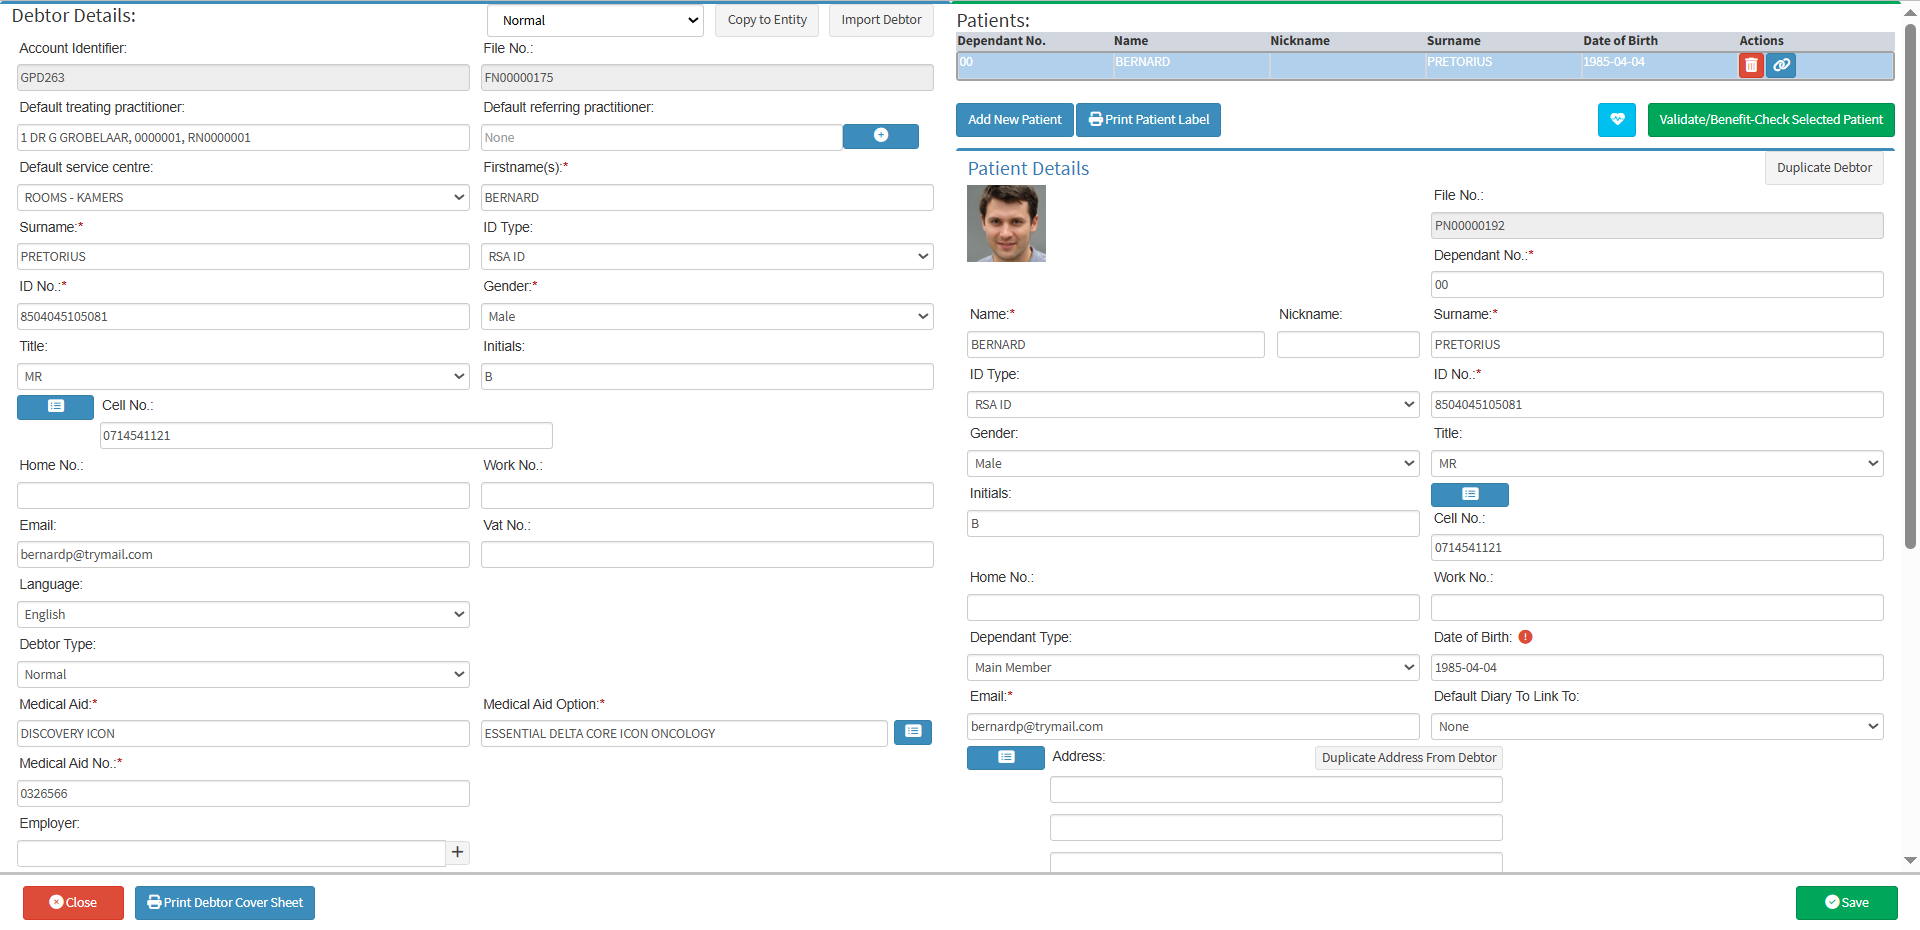Click the blue link icon in Actions column
The image size is (1920, 930).
pos(1781,65)
